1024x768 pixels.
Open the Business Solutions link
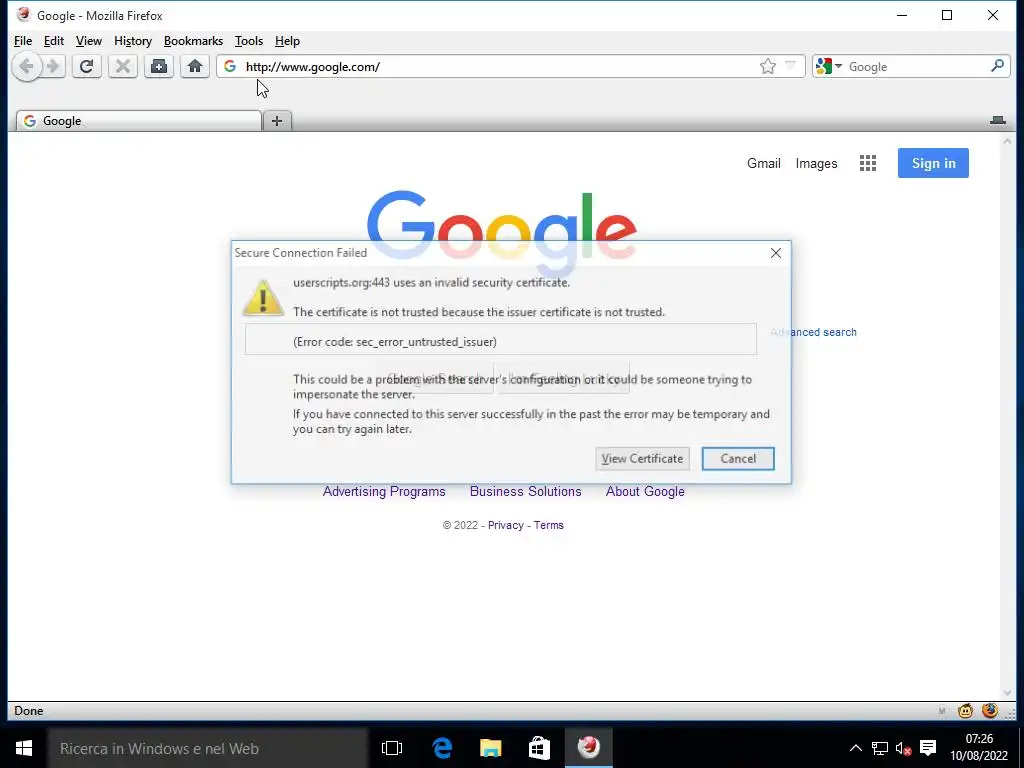pyautogui.click(x=526, y=491)
